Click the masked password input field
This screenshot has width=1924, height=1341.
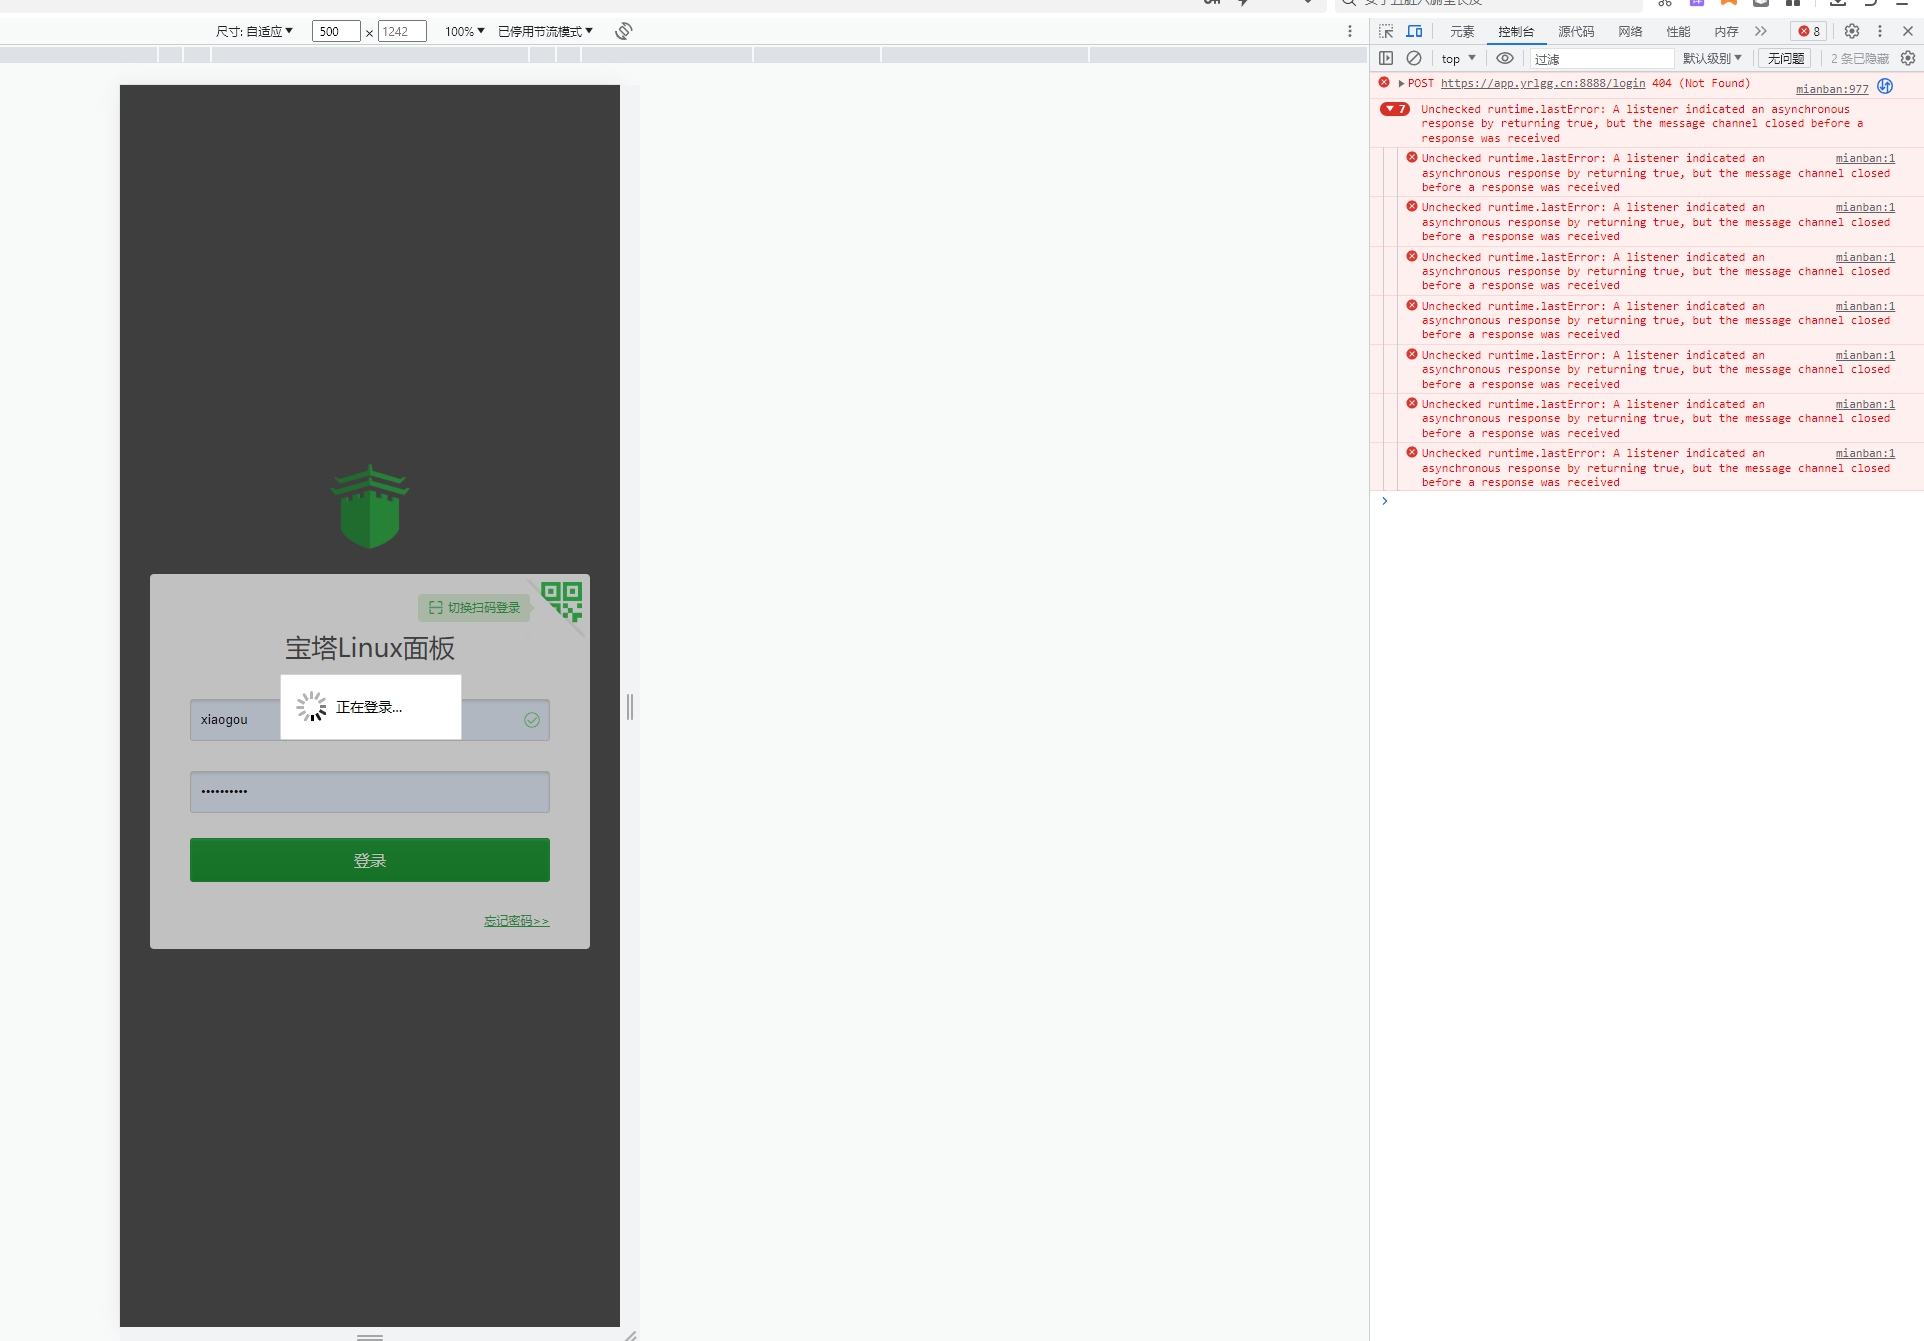[x=370, y=792]
